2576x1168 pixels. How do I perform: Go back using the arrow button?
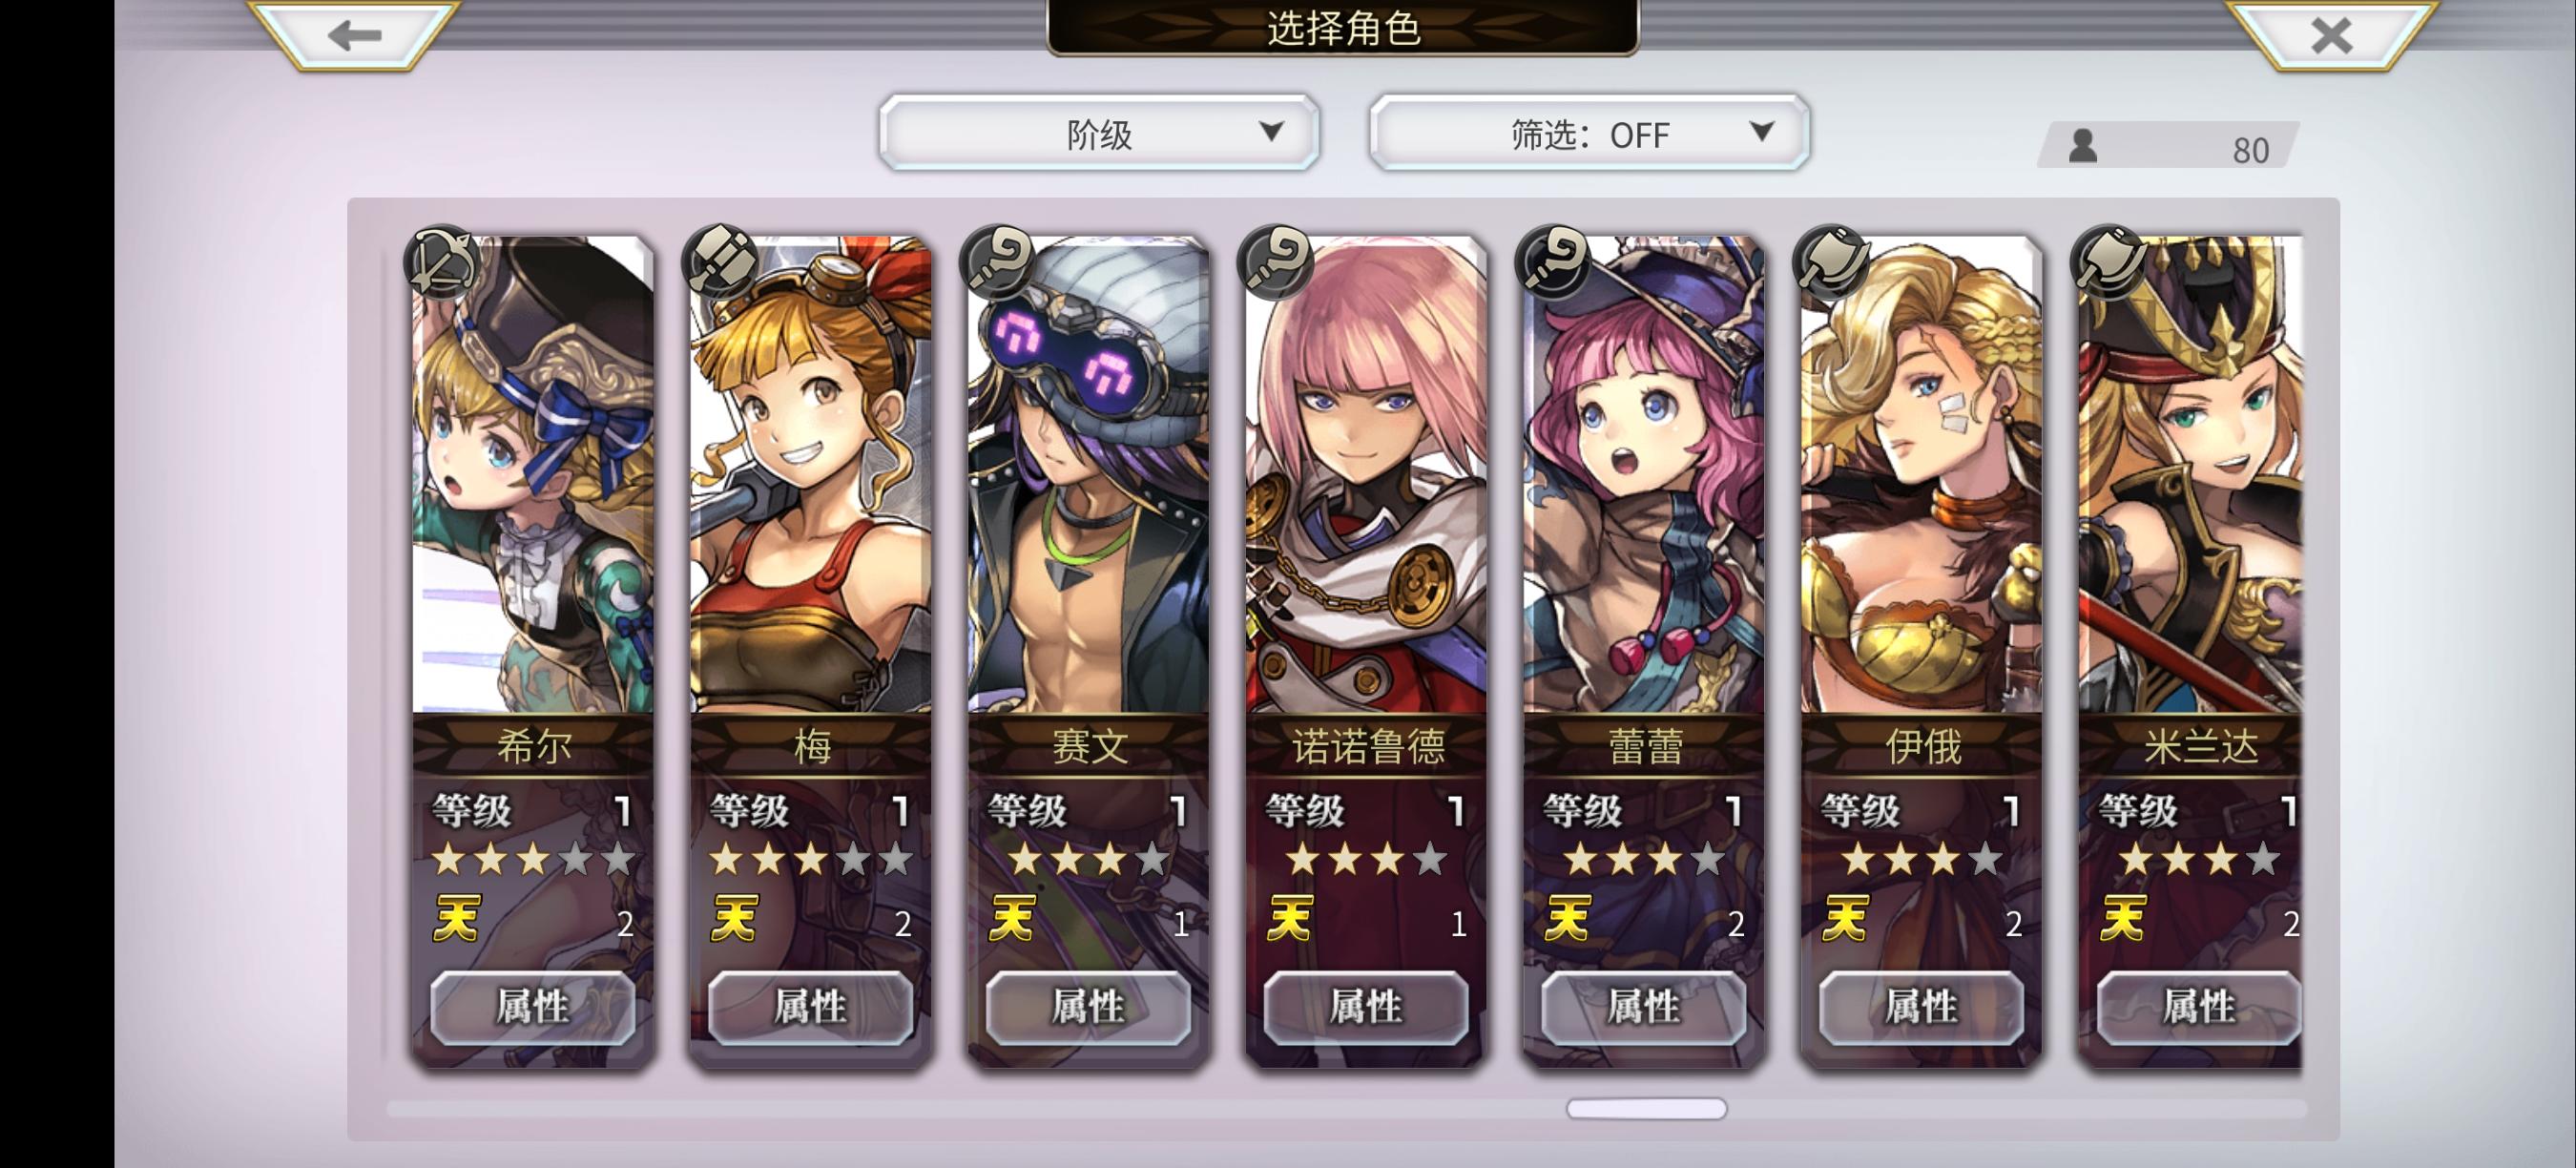354,35
